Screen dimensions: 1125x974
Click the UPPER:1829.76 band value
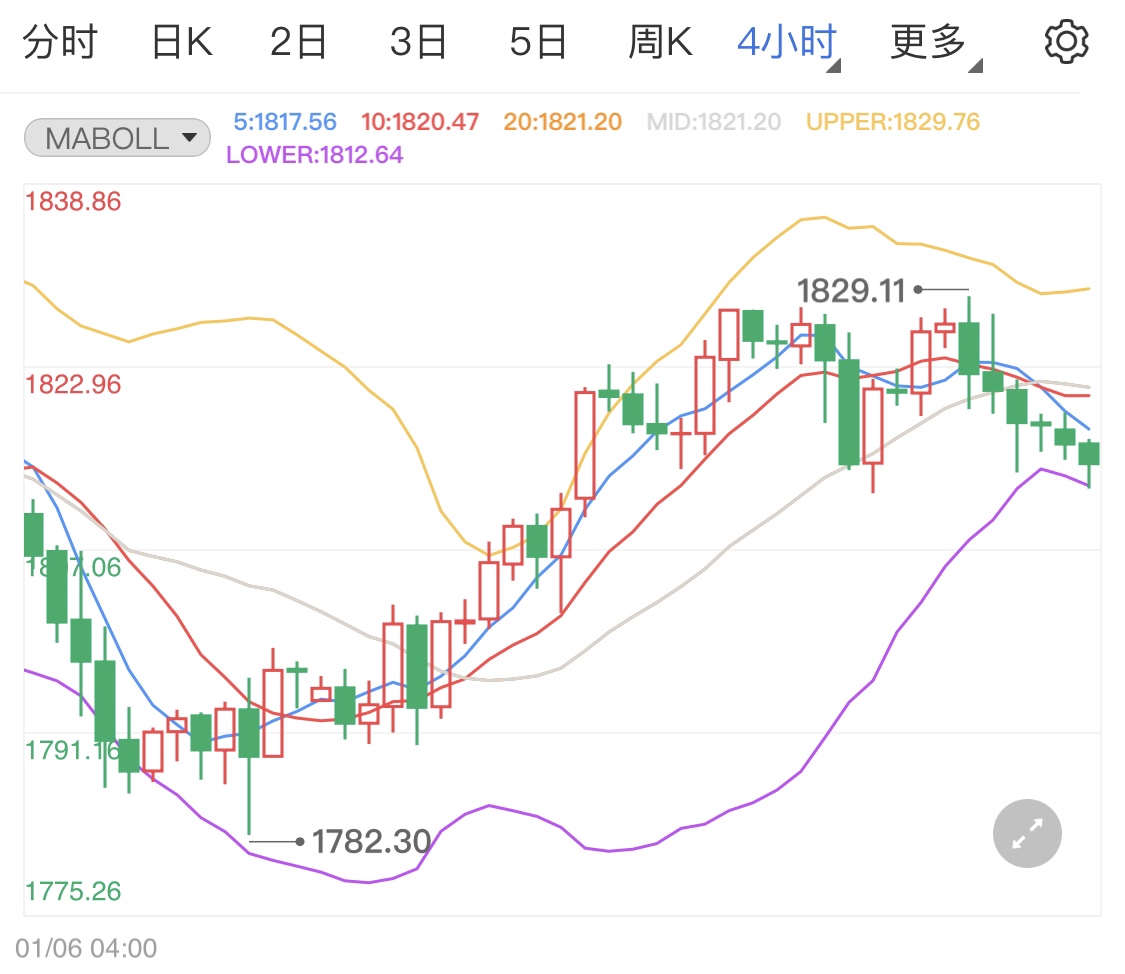[x=893, y=122]
